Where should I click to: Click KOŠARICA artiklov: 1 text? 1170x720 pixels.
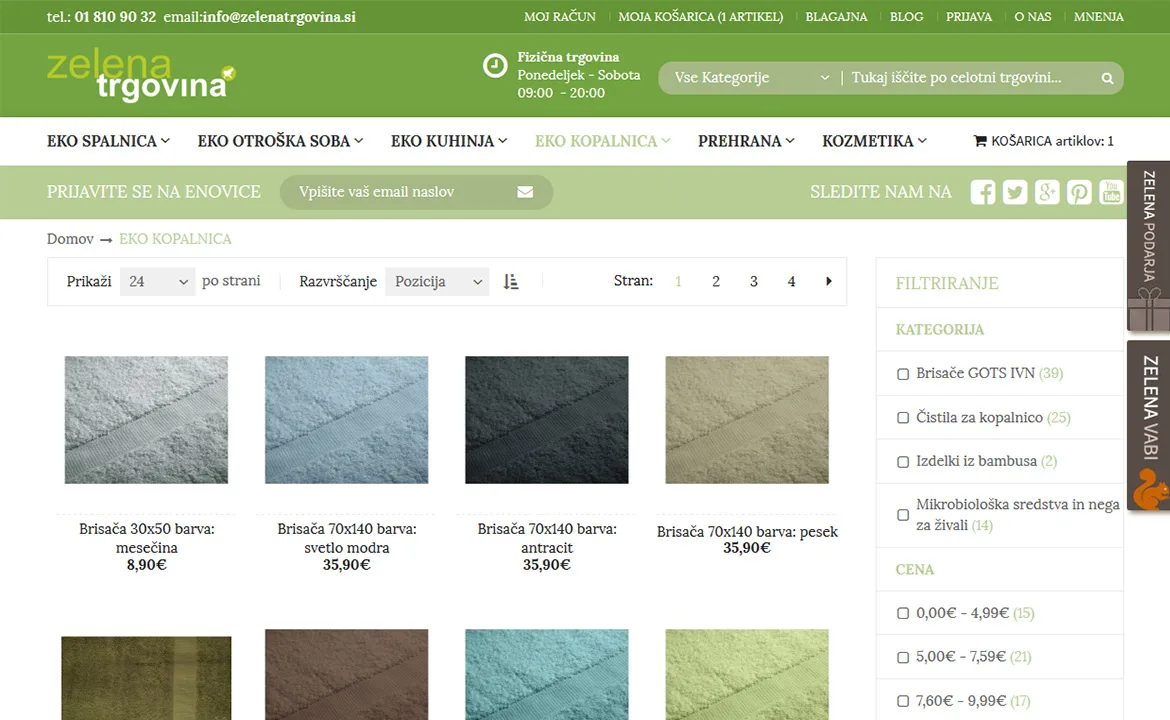click(x=1052, y=141)
